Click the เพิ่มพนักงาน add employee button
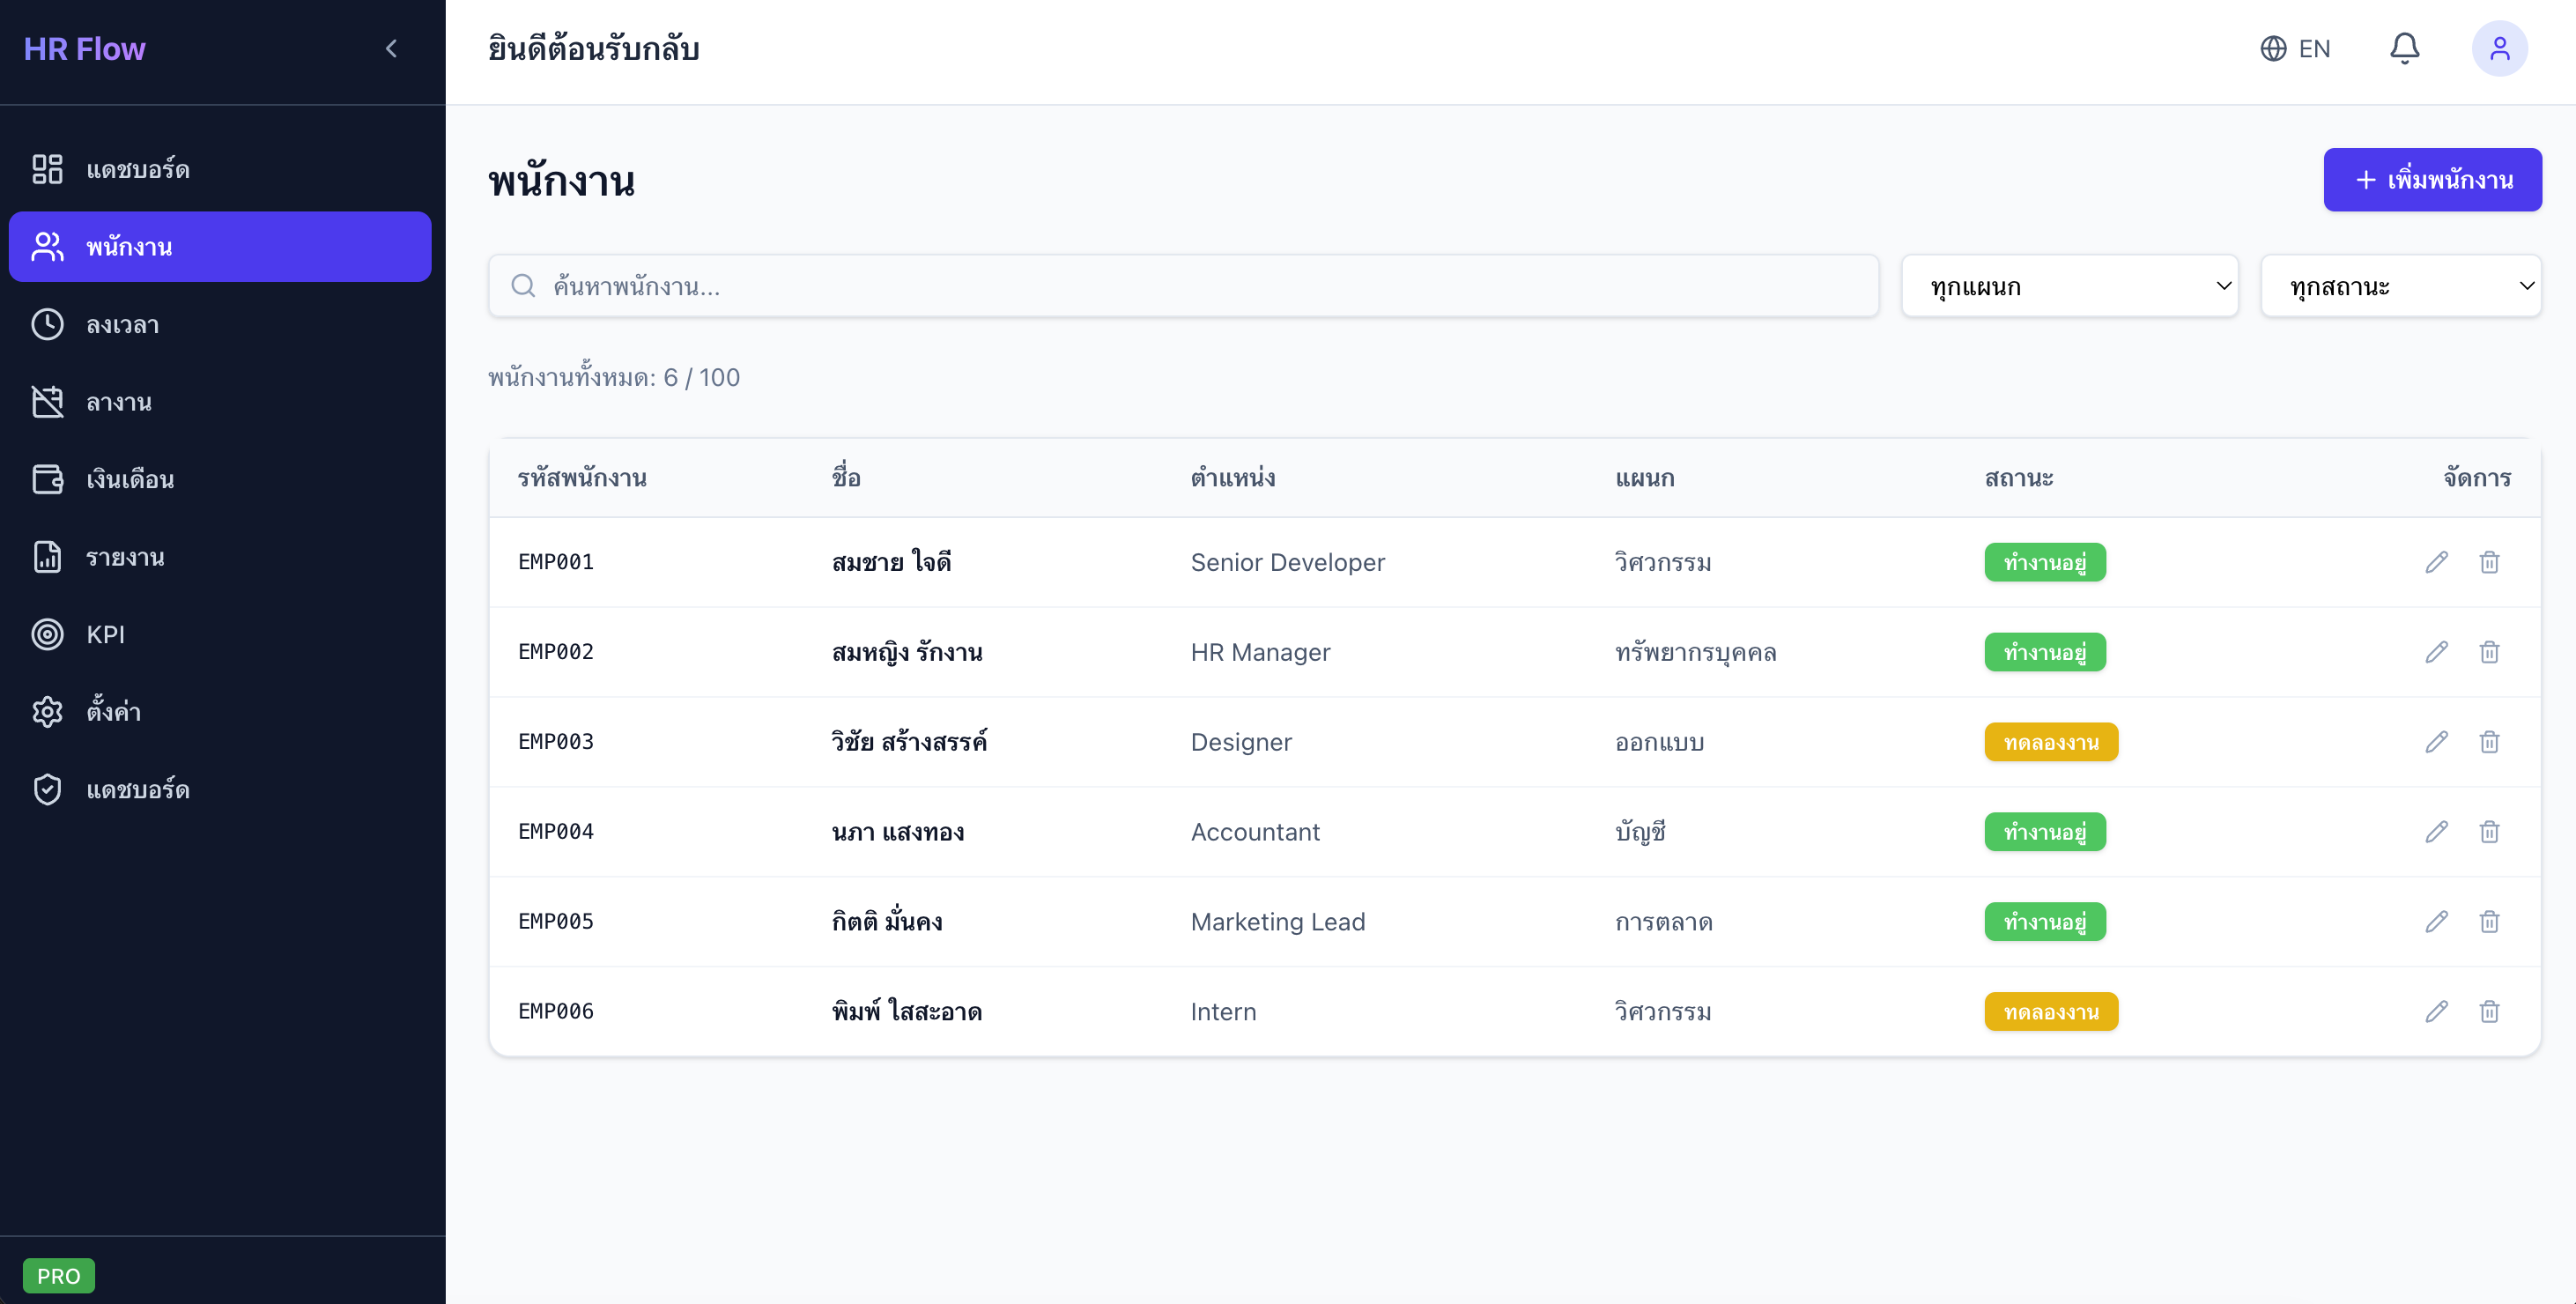 2432,180
